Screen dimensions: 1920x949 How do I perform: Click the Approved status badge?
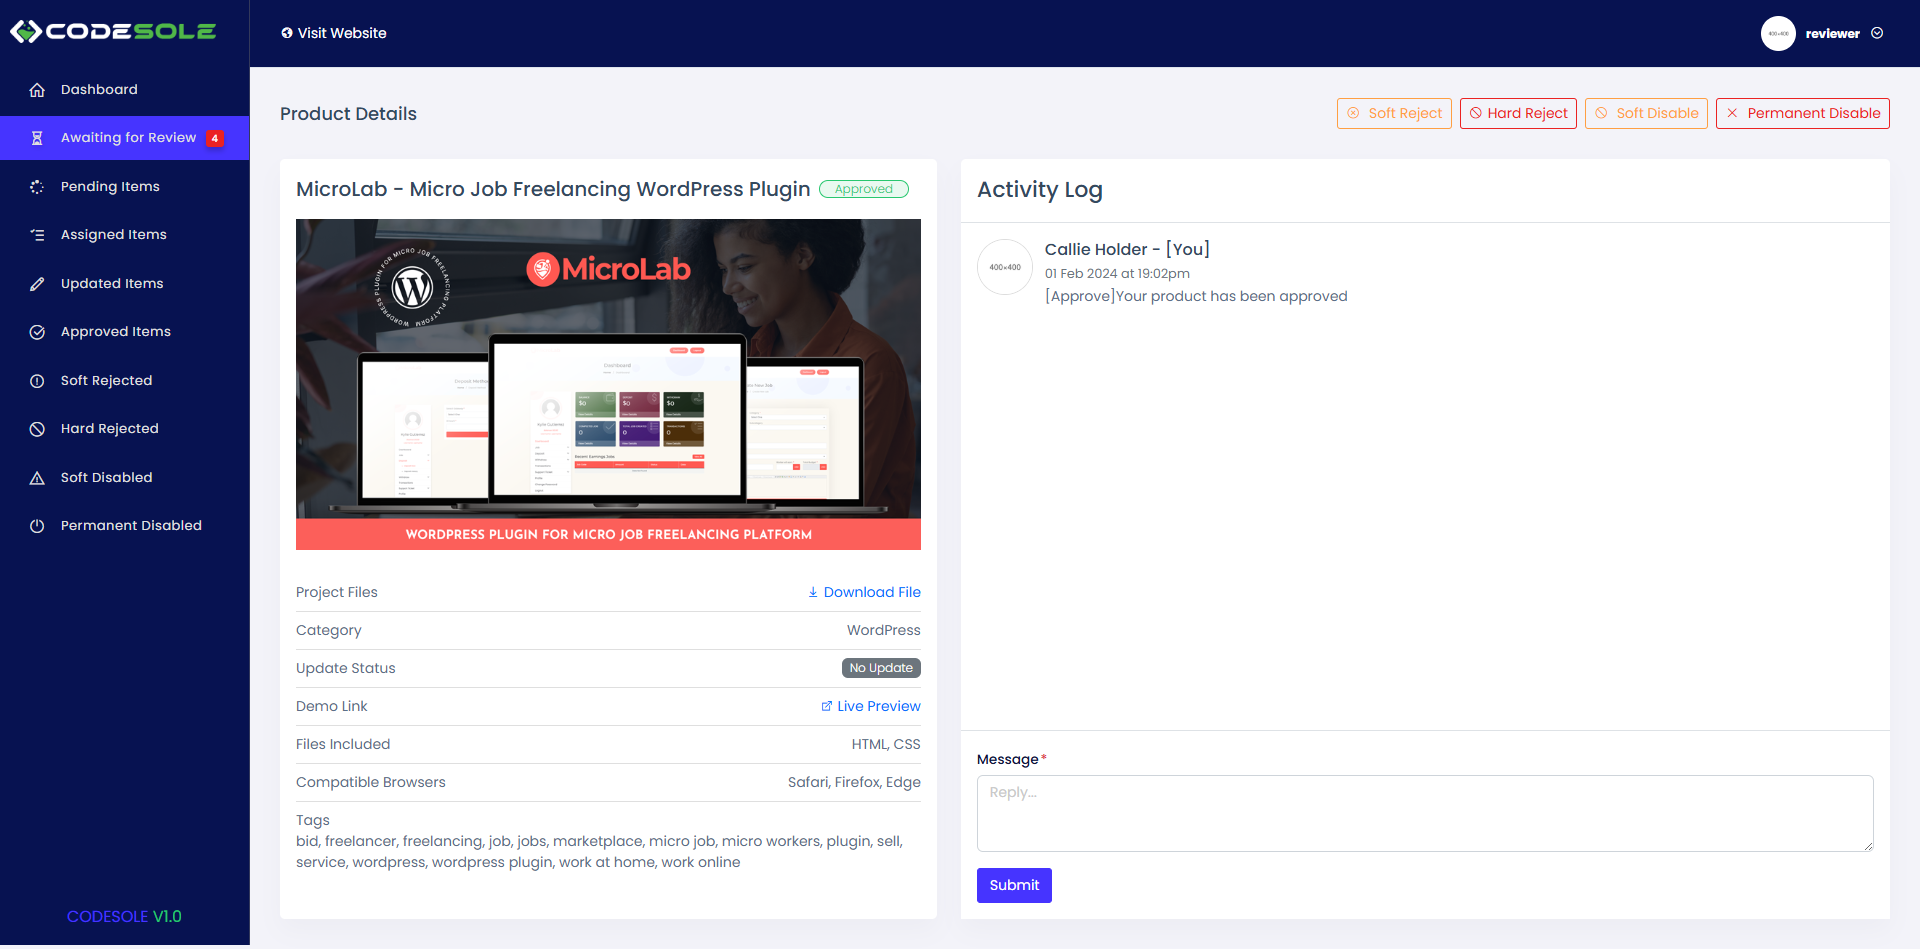point(864,189)
